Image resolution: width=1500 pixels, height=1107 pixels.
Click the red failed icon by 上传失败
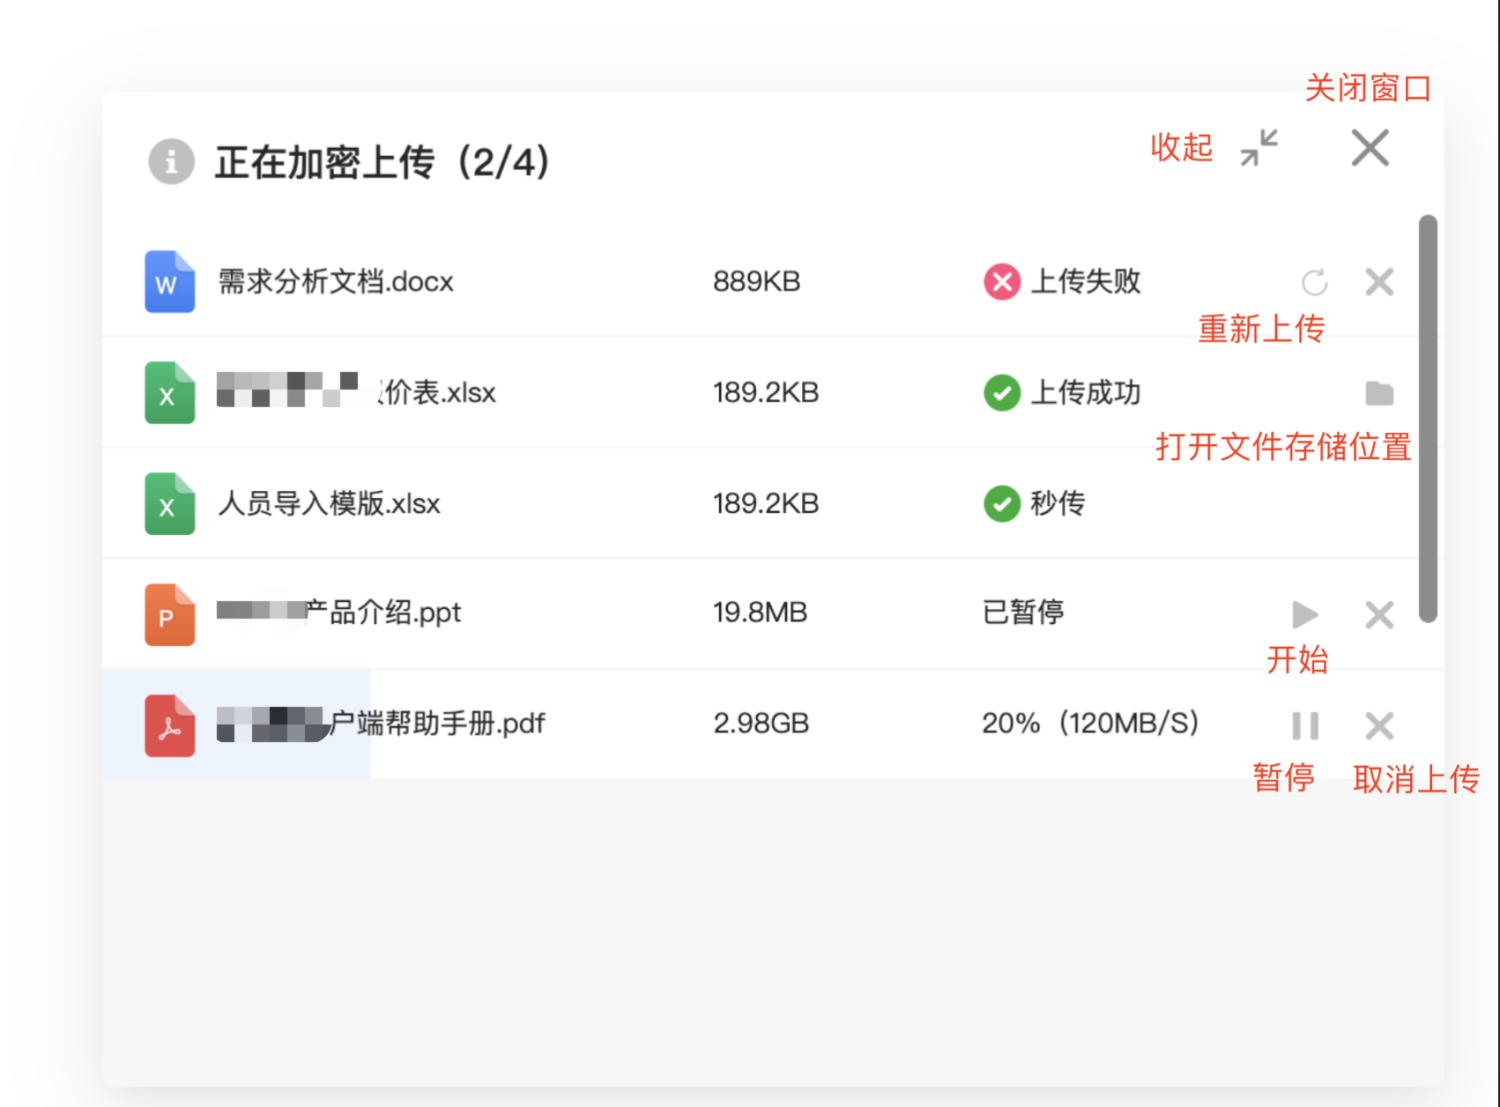click(1001, 282)
